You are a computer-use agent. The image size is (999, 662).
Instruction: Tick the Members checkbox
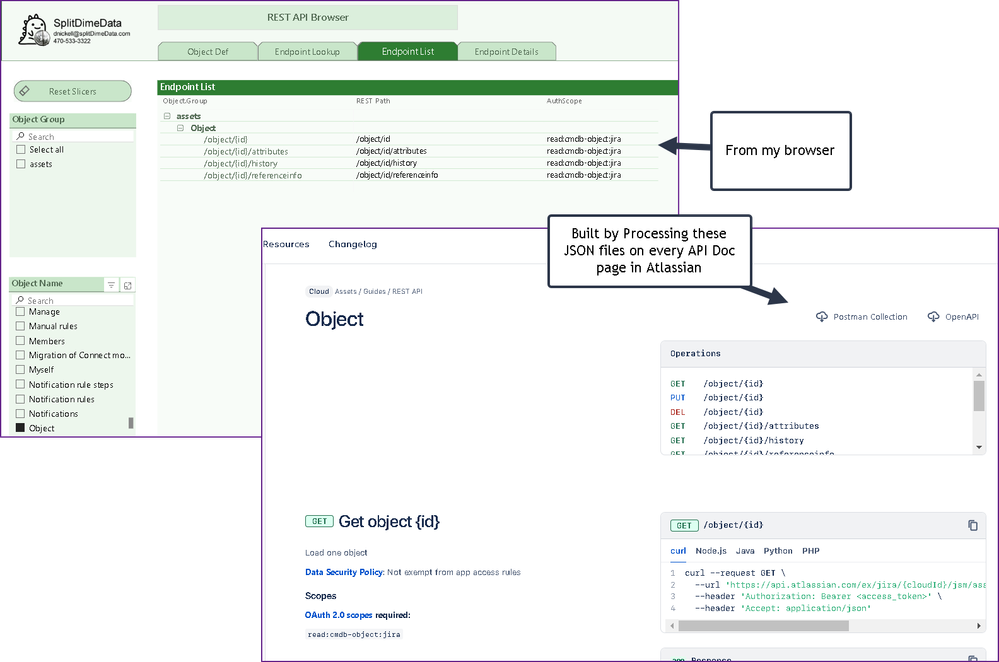pos(20,341)
